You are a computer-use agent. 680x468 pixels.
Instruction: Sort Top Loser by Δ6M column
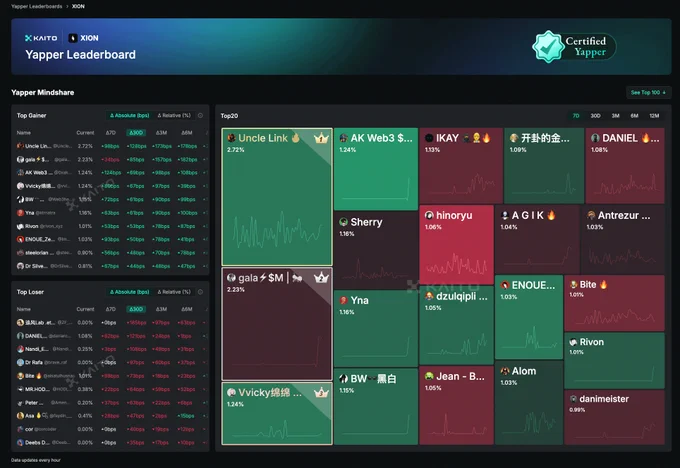[187, 309]
